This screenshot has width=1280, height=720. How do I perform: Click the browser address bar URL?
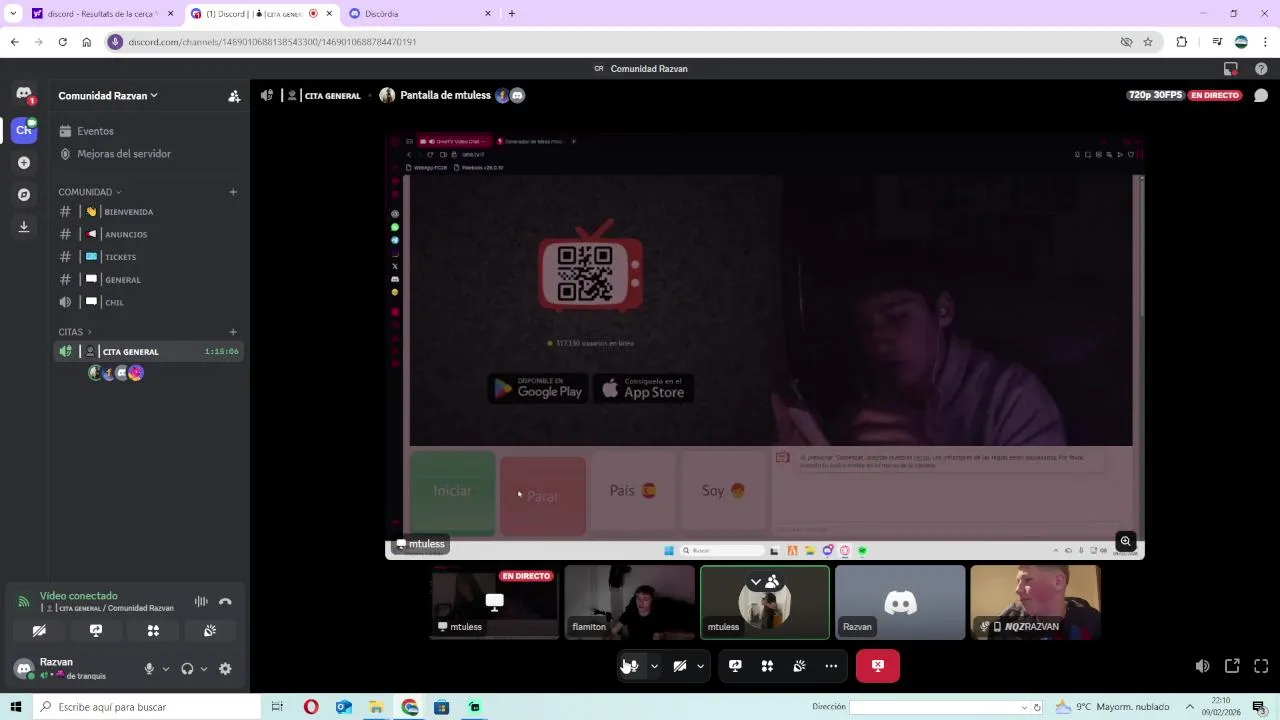[x=272, y=42]
